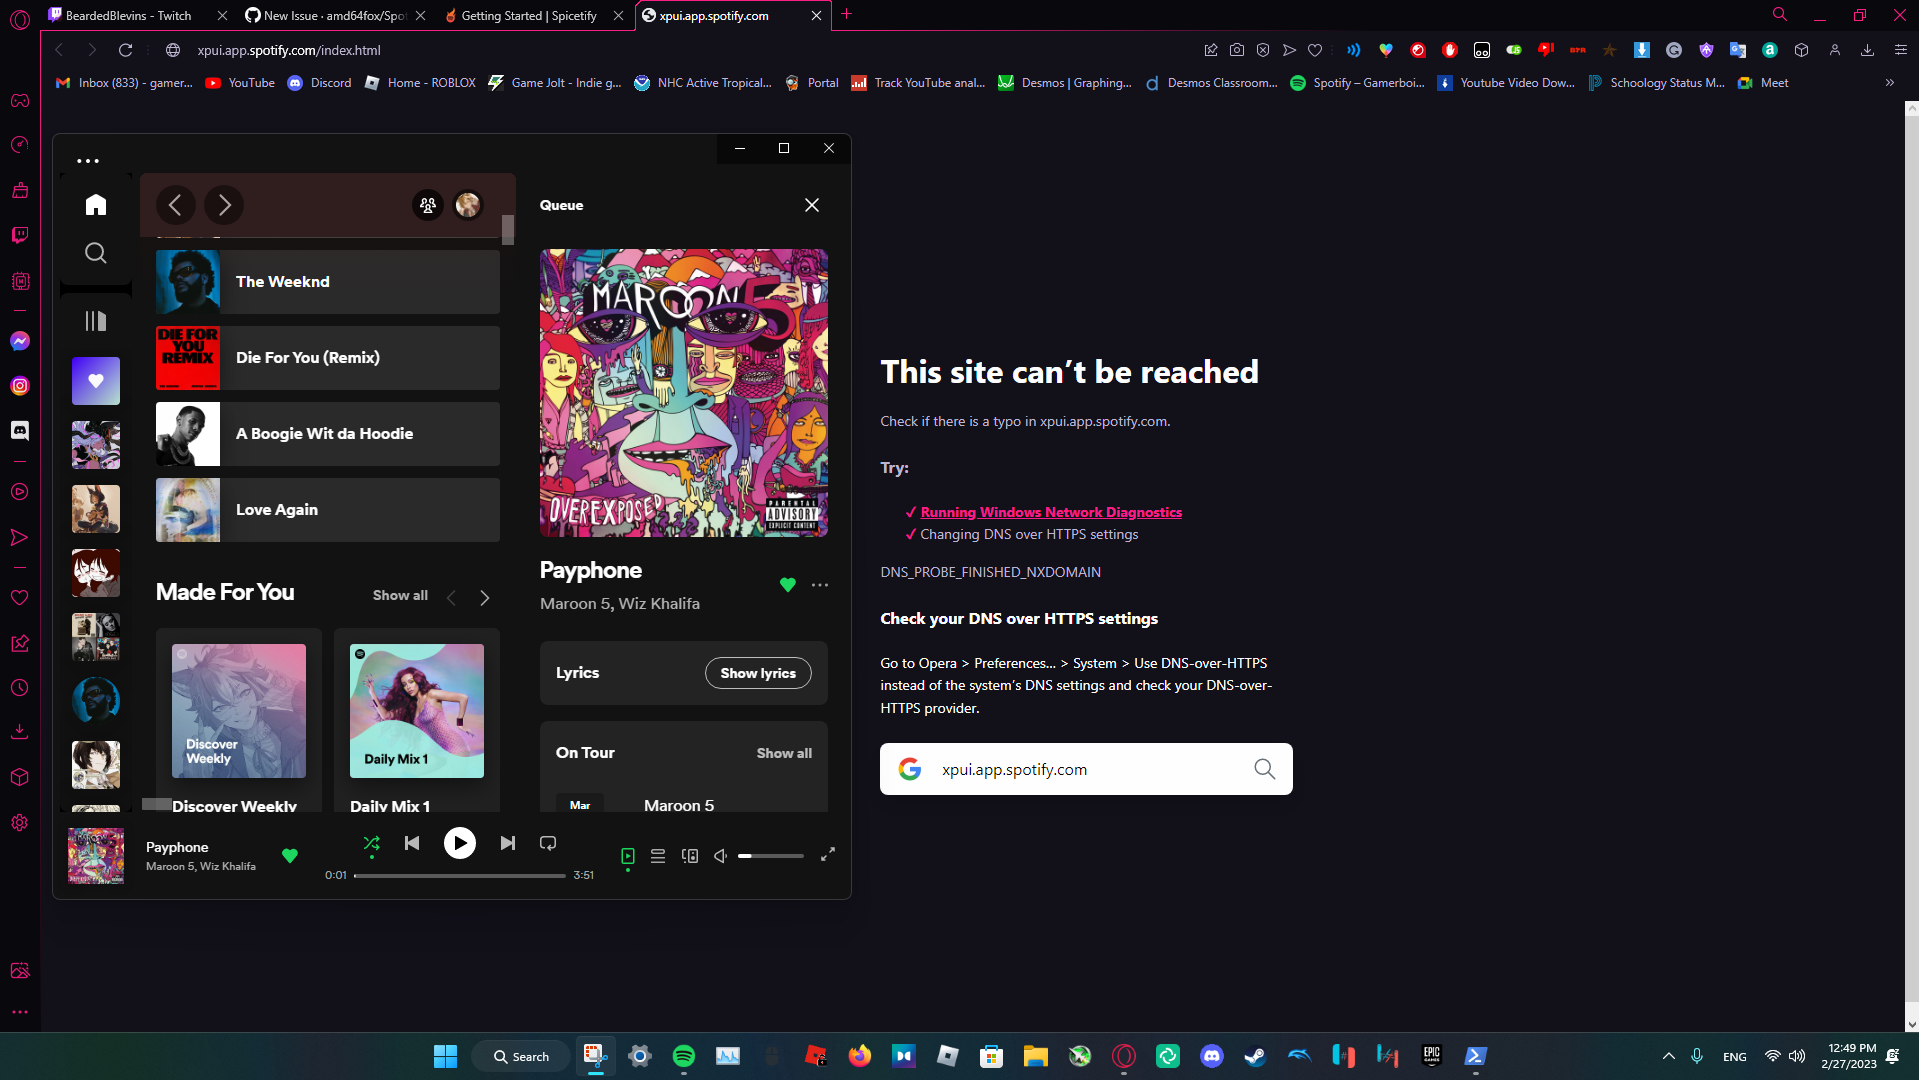
Task: Open Spotify Home from the sidebar
Action: 95,204
